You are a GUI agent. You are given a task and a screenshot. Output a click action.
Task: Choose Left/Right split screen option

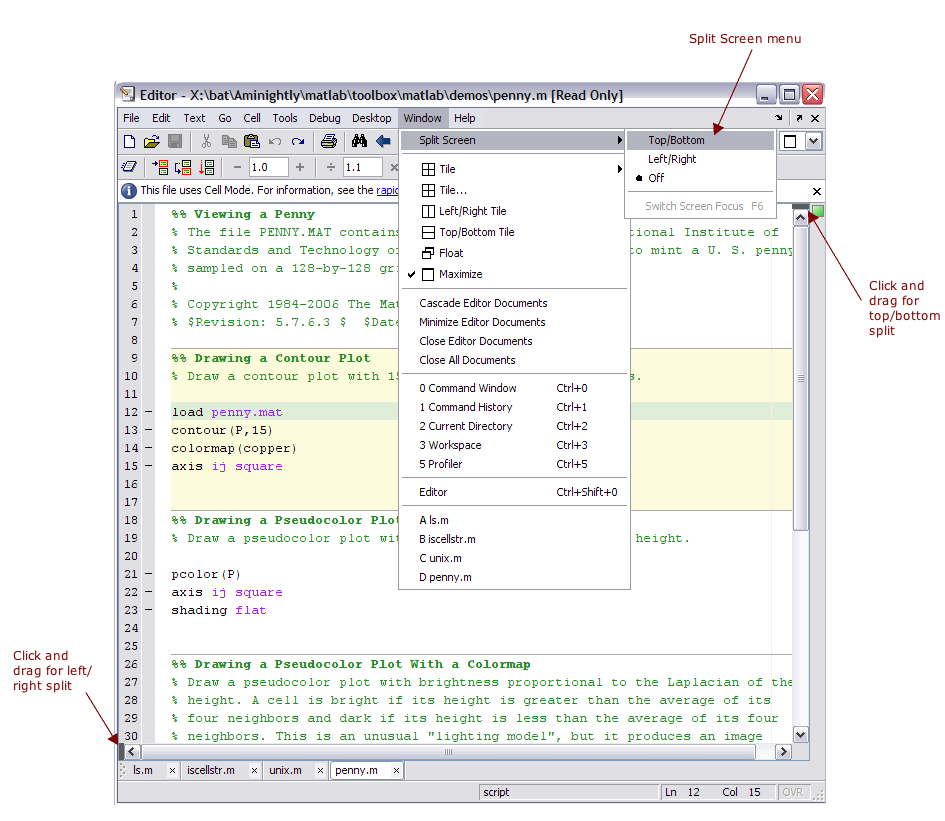672,159
